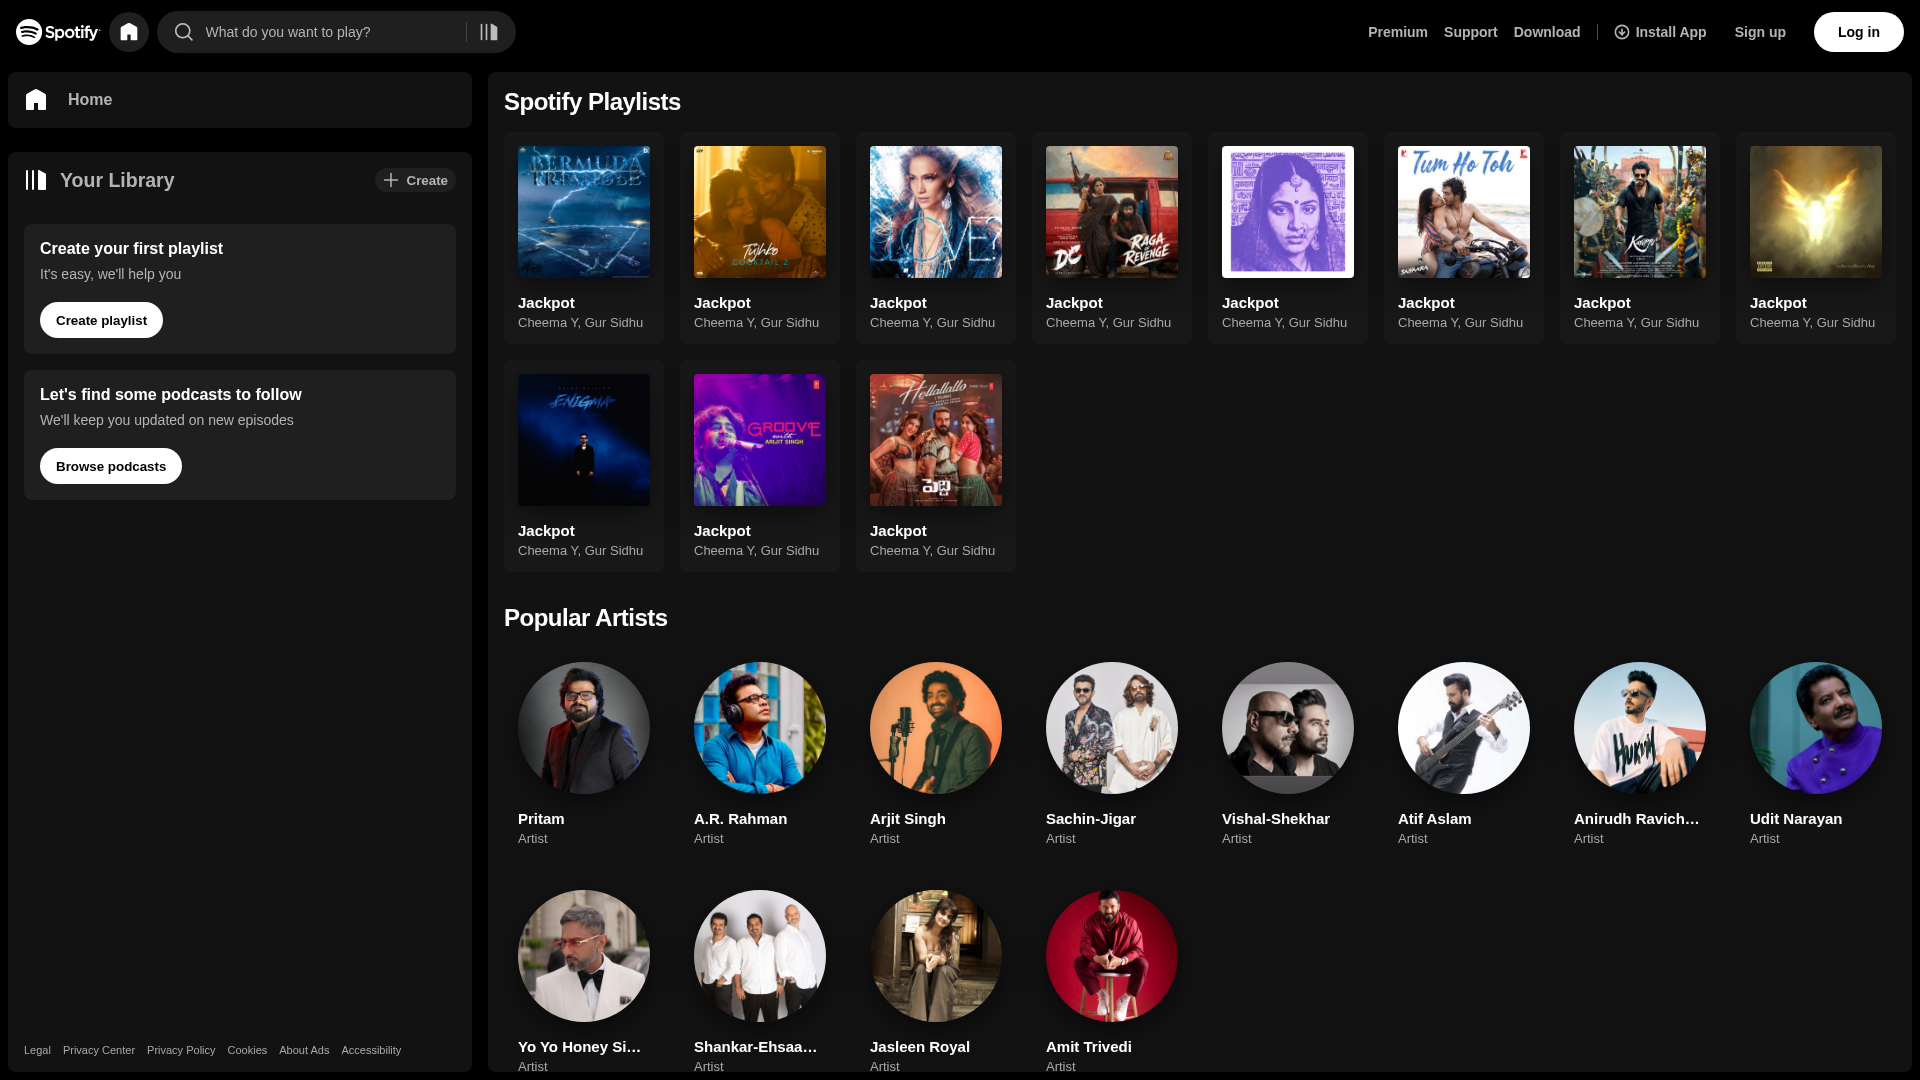Viewport: 1920px width, 1080px height.
Task: Open the Pritam artist profile
Action: [584, 754]
